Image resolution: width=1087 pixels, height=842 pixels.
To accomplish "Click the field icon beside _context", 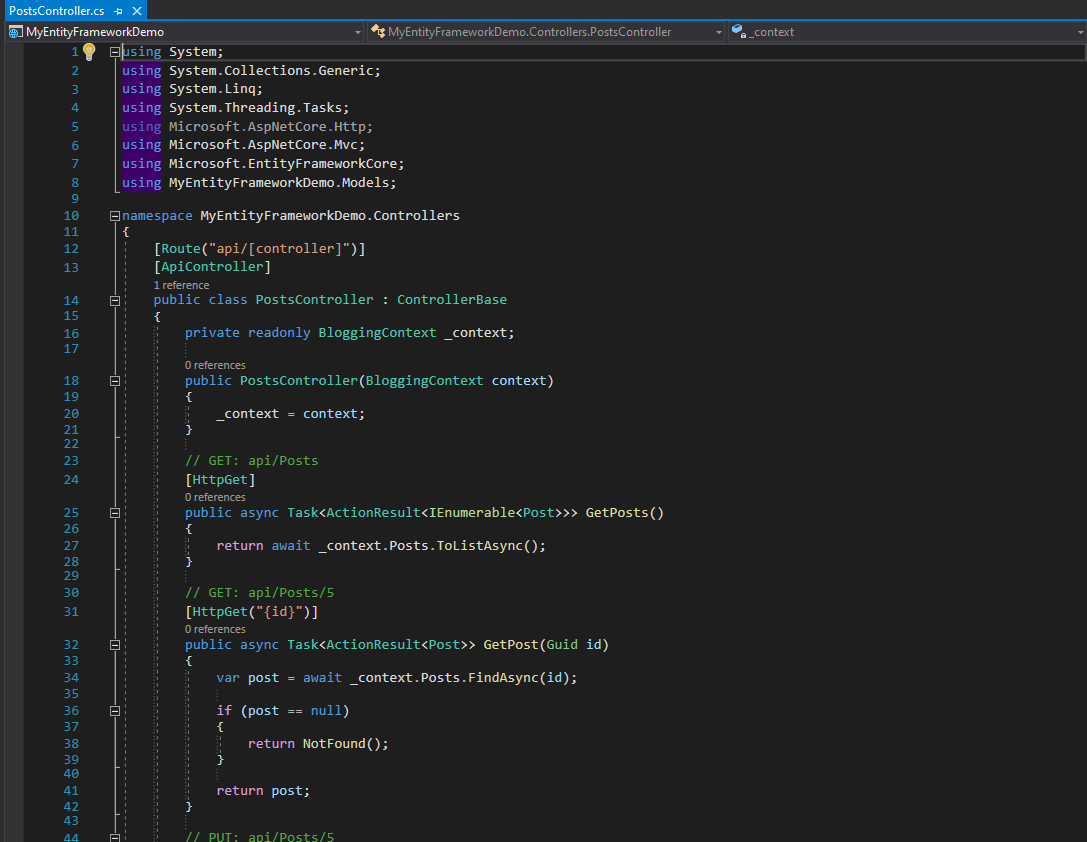I will pyautogui.click(x=739, y=31).
